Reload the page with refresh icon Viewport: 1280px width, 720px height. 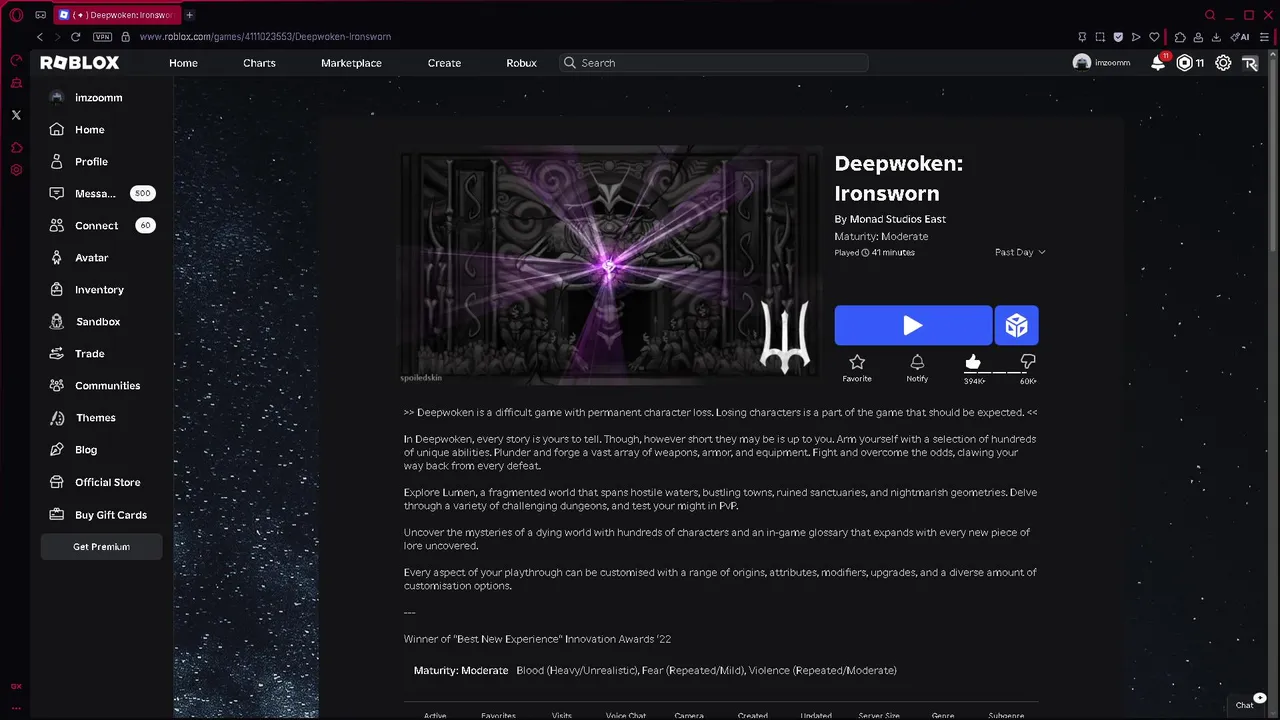point(75,37)
